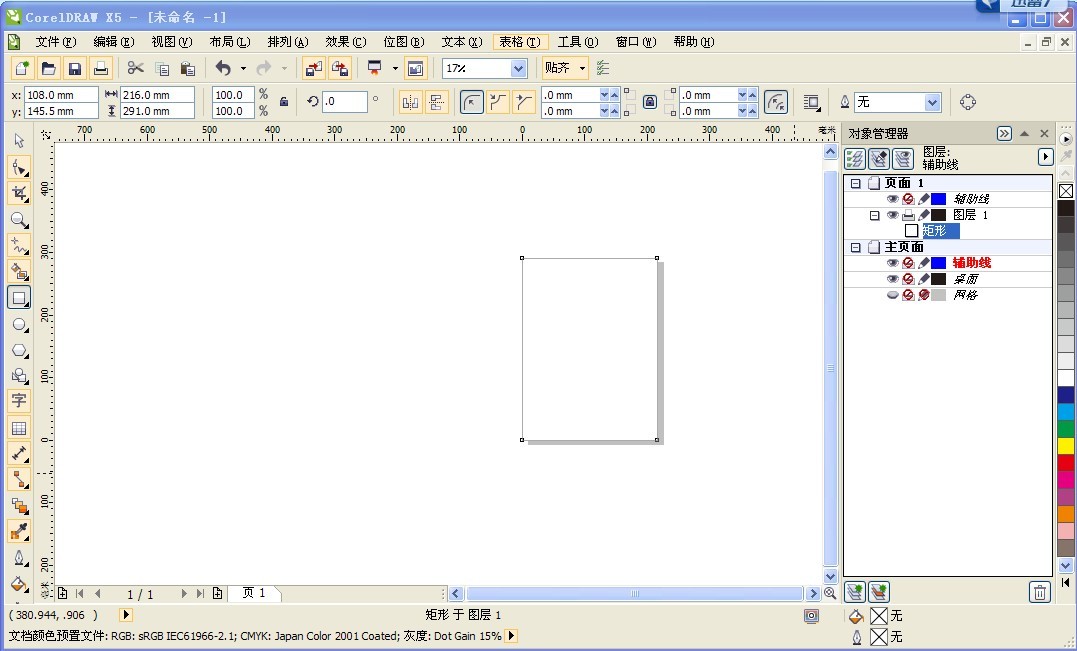
Task: Select the Ellipse tool
Action: point(19,324)
